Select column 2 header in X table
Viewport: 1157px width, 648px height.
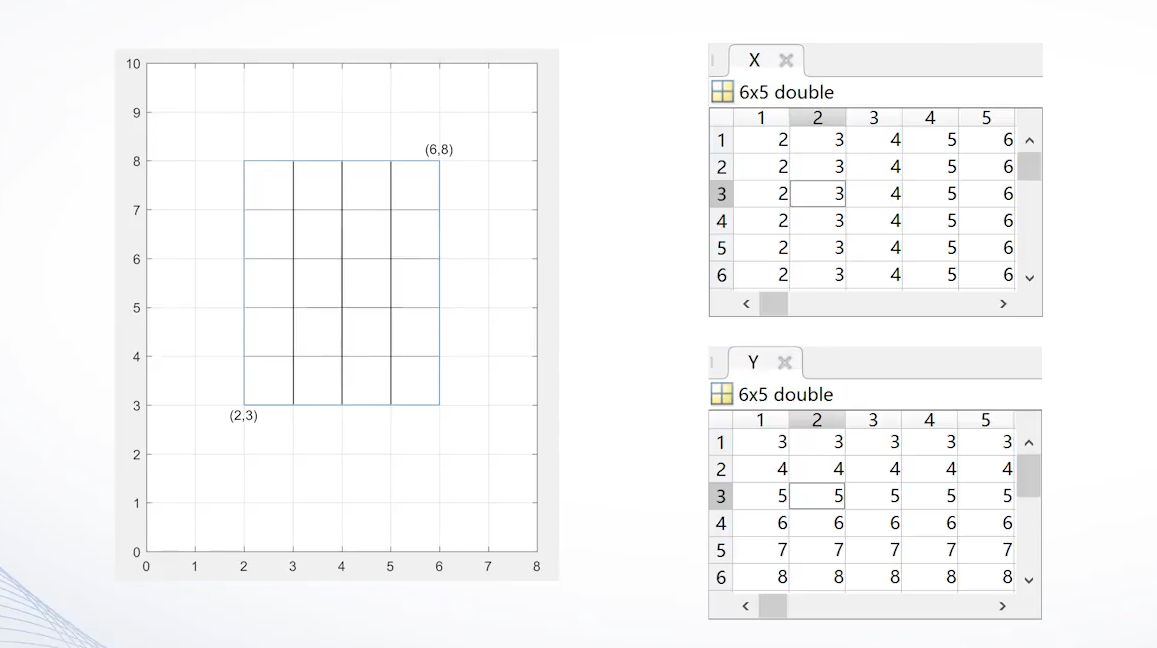818,117
